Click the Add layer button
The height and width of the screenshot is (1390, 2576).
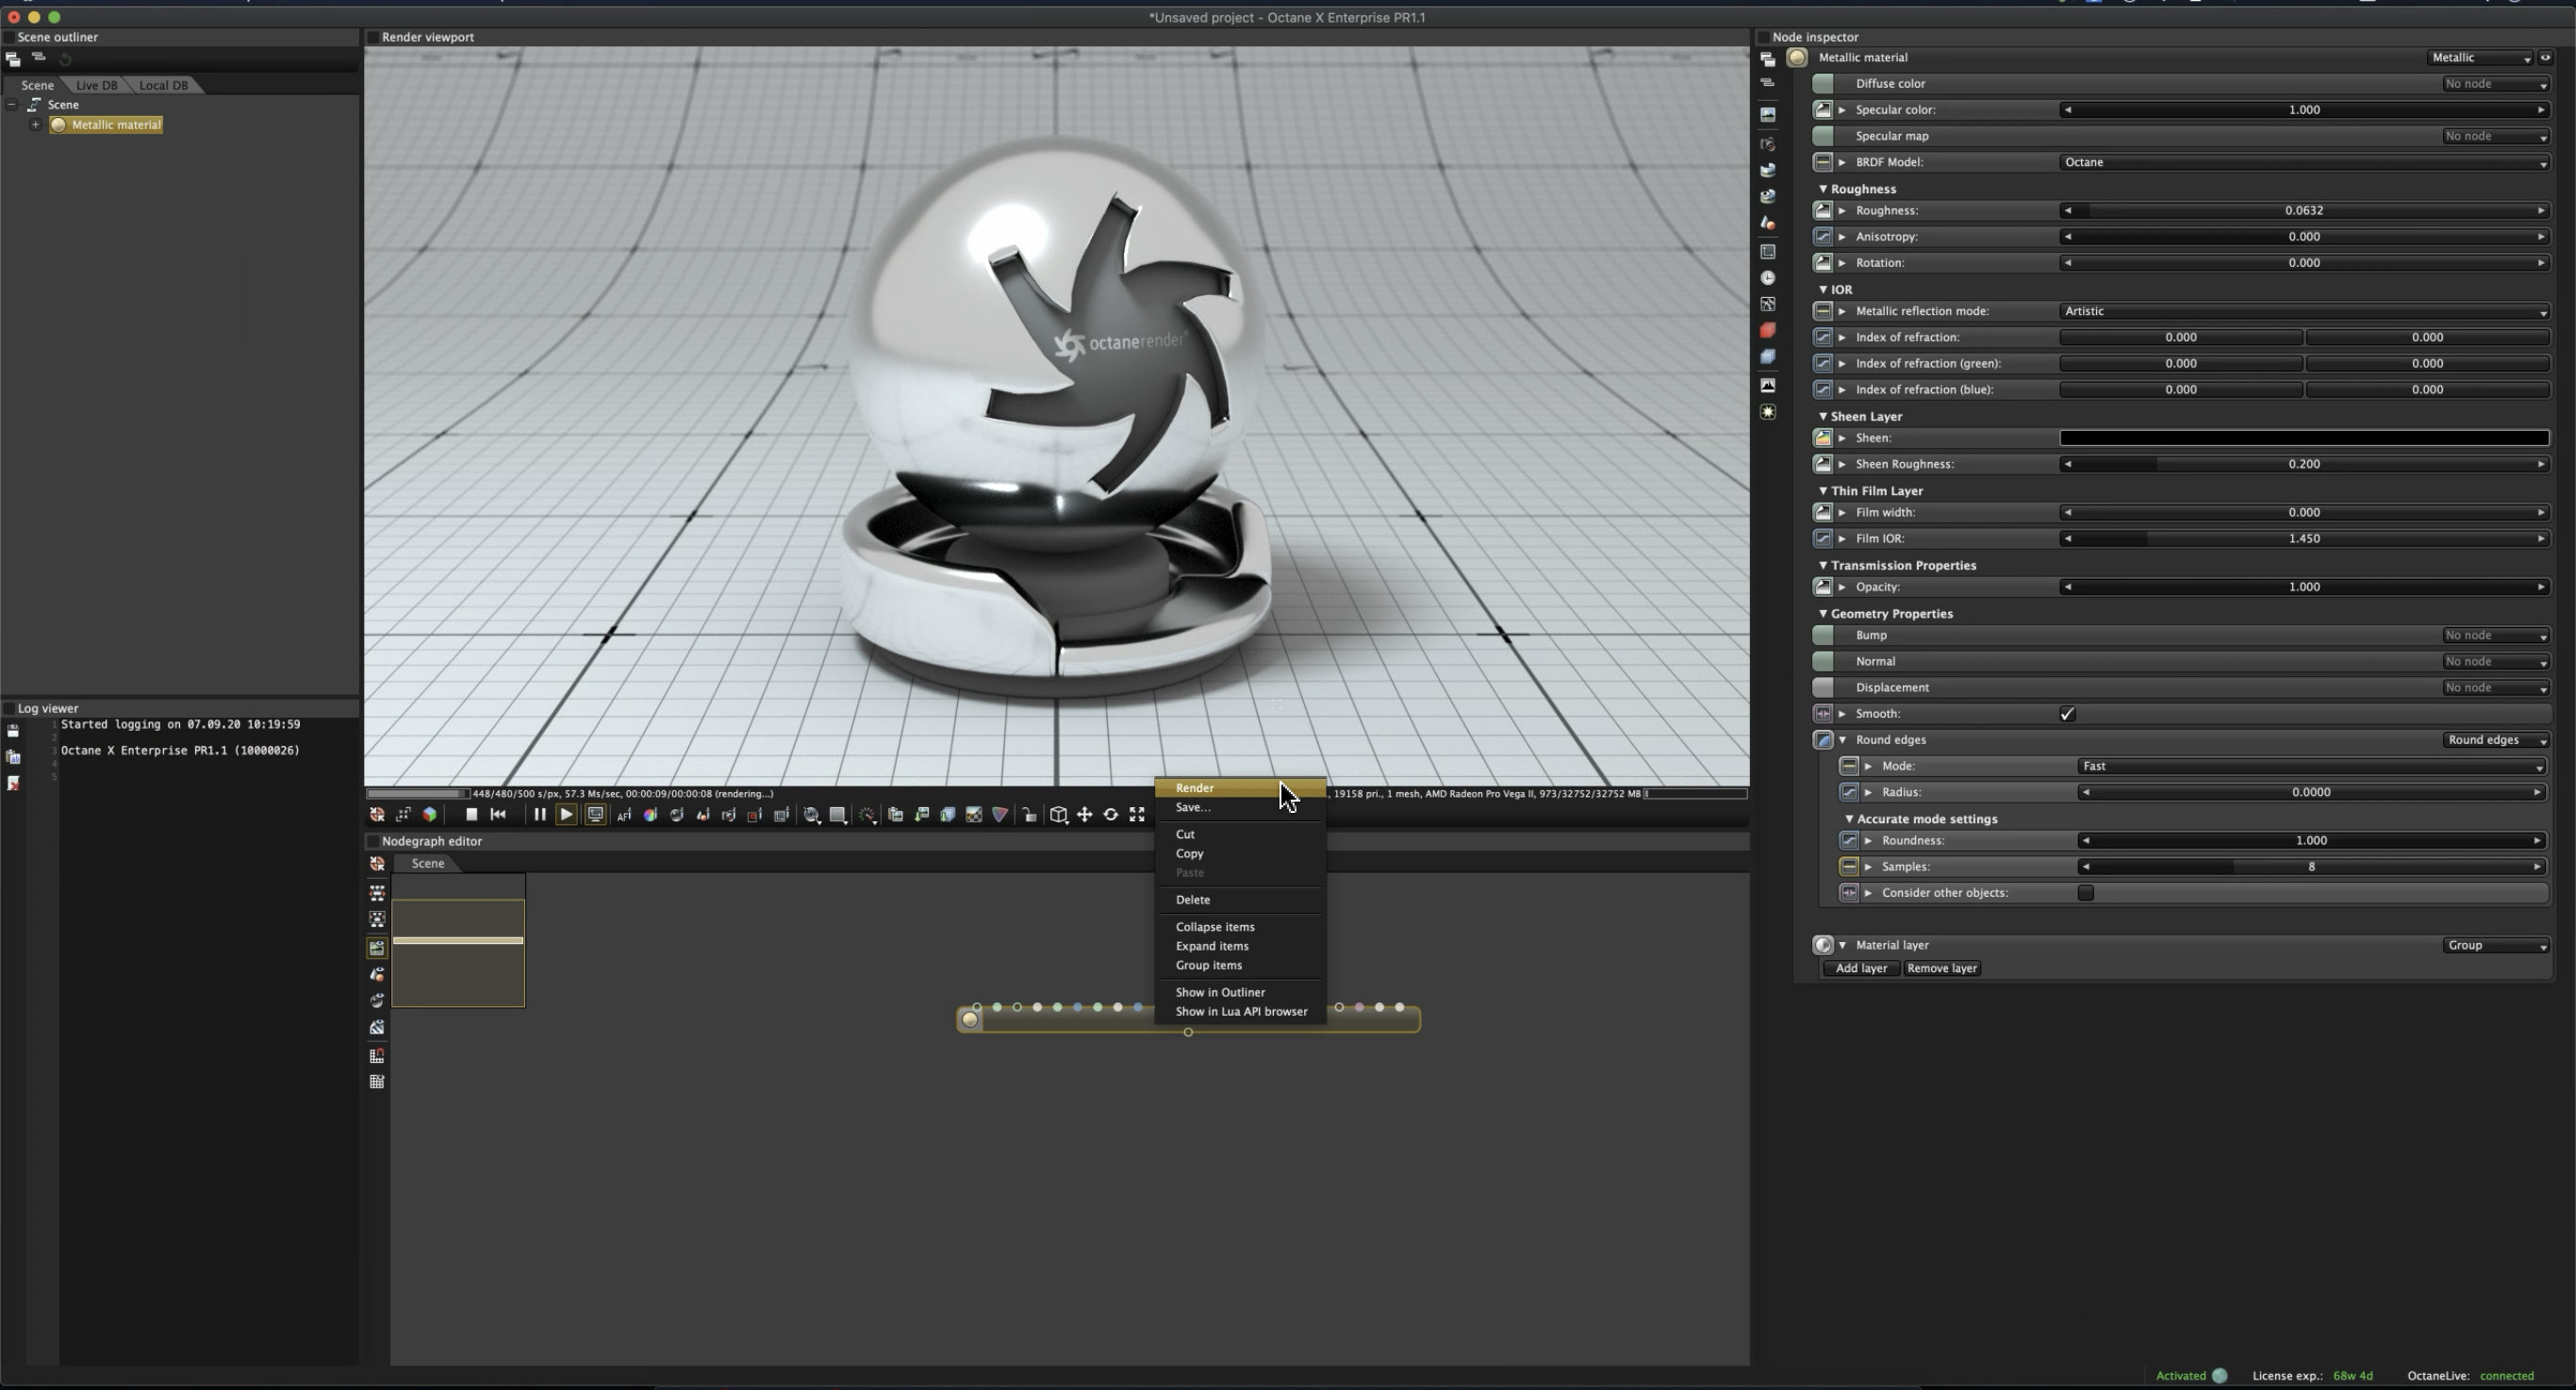pyautogui.click(x=1860, y=968)
